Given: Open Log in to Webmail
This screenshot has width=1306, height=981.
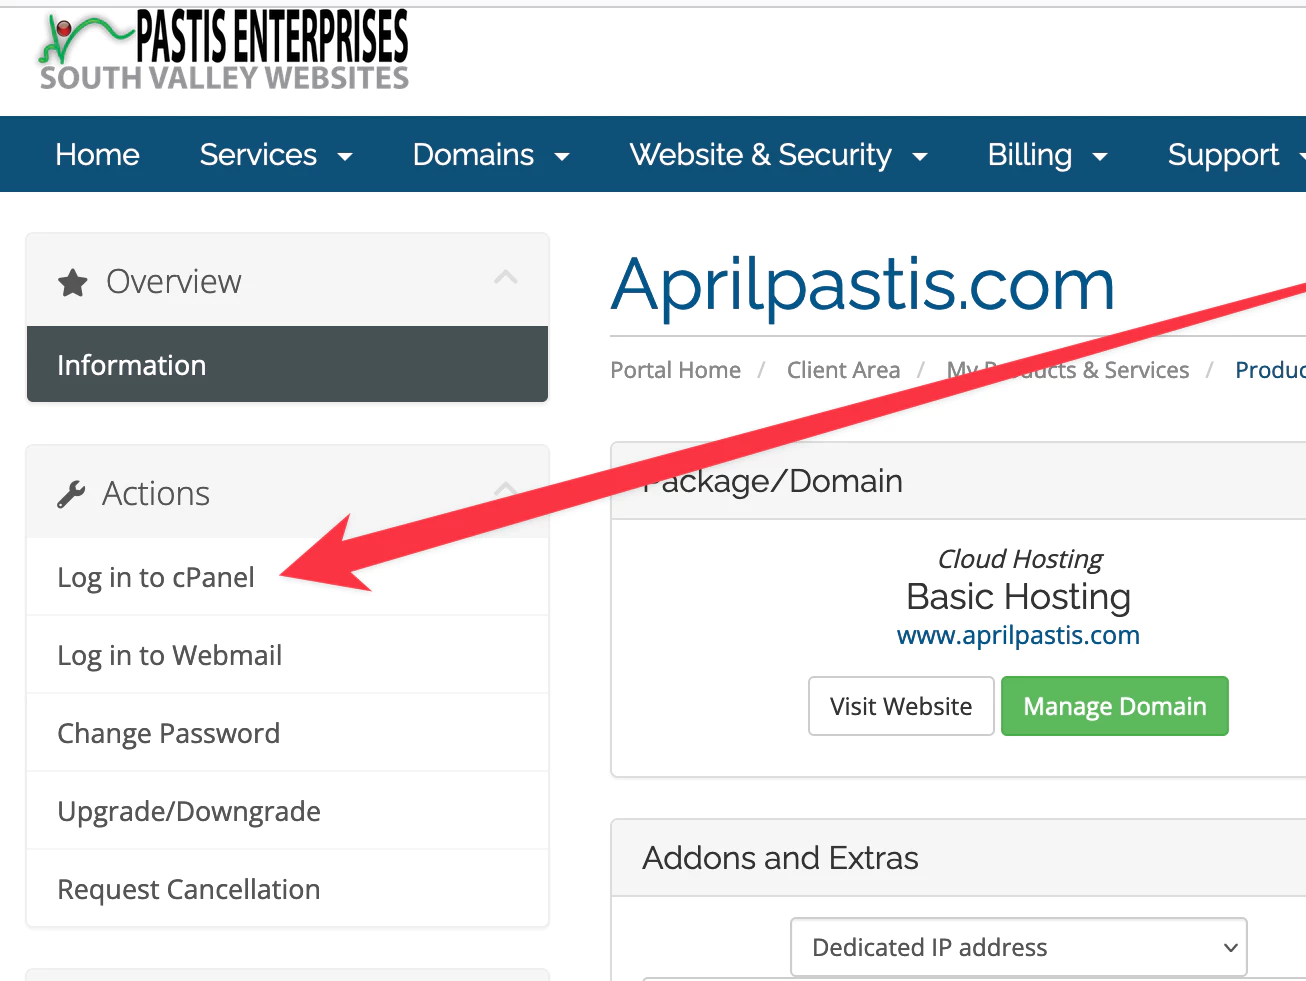Looking at the screenshot, I should 170,655.
